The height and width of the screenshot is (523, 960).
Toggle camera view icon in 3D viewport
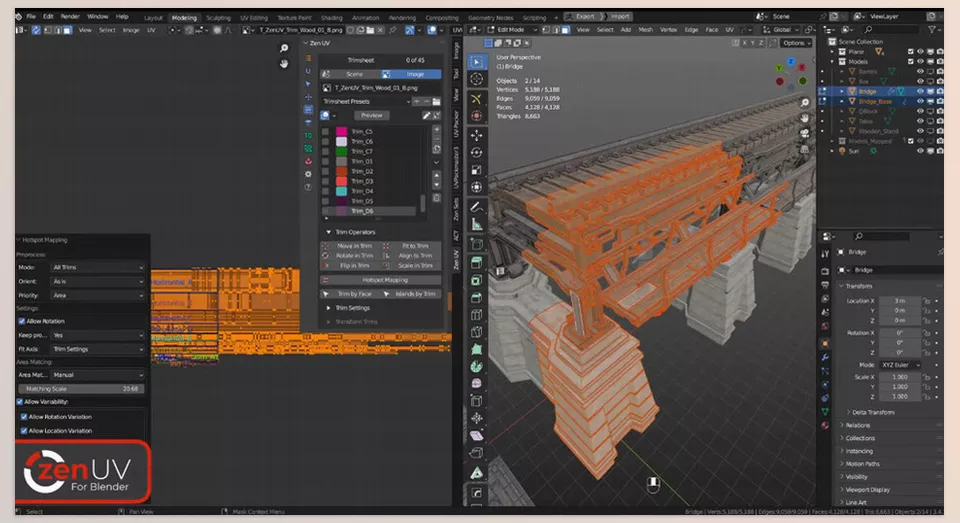pyautogui.click(x=804, y=133)
